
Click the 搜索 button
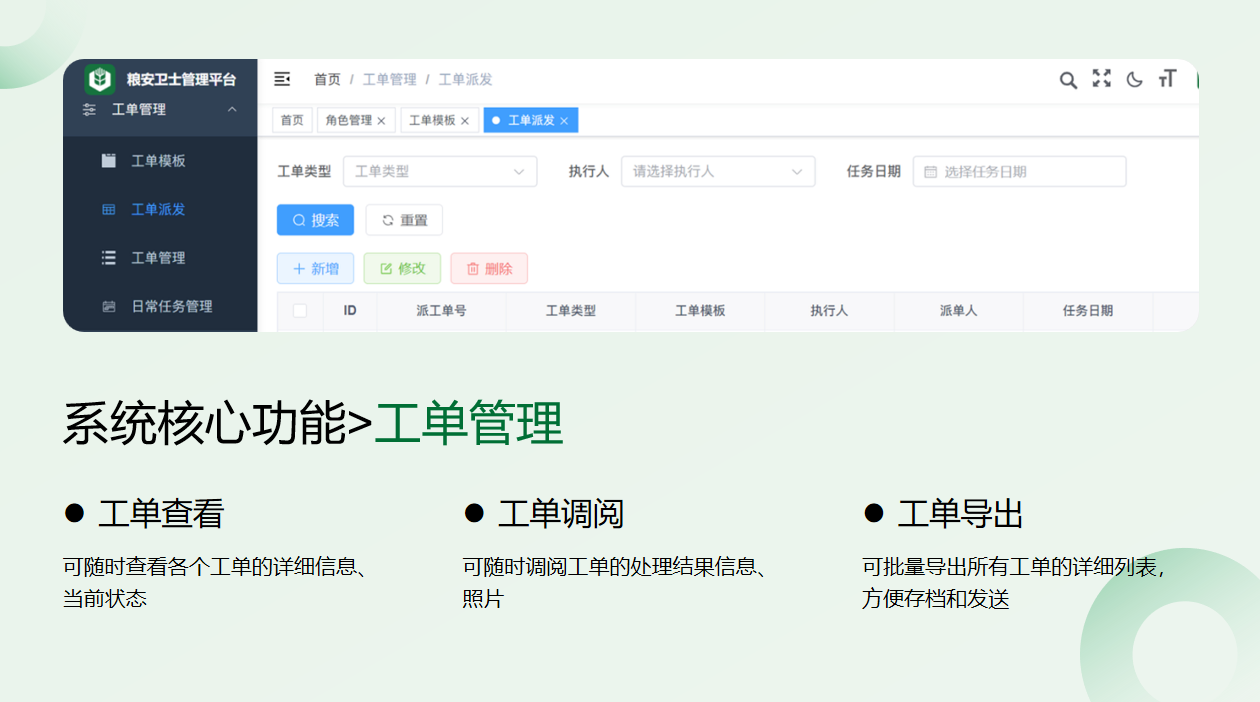point(315,220)
